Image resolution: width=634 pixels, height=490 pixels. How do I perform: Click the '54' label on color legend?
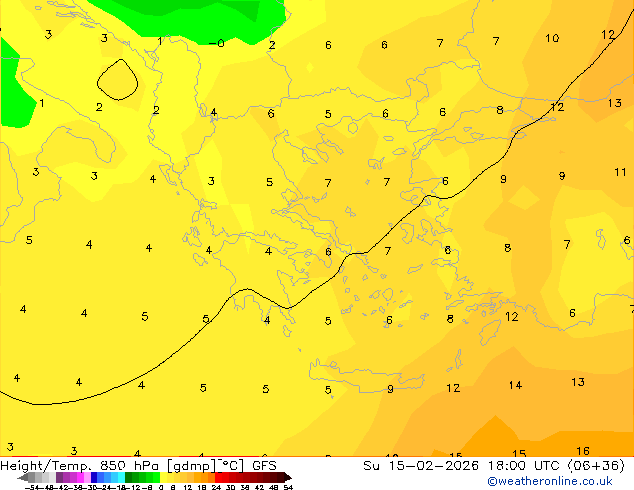tap(288, 488)
